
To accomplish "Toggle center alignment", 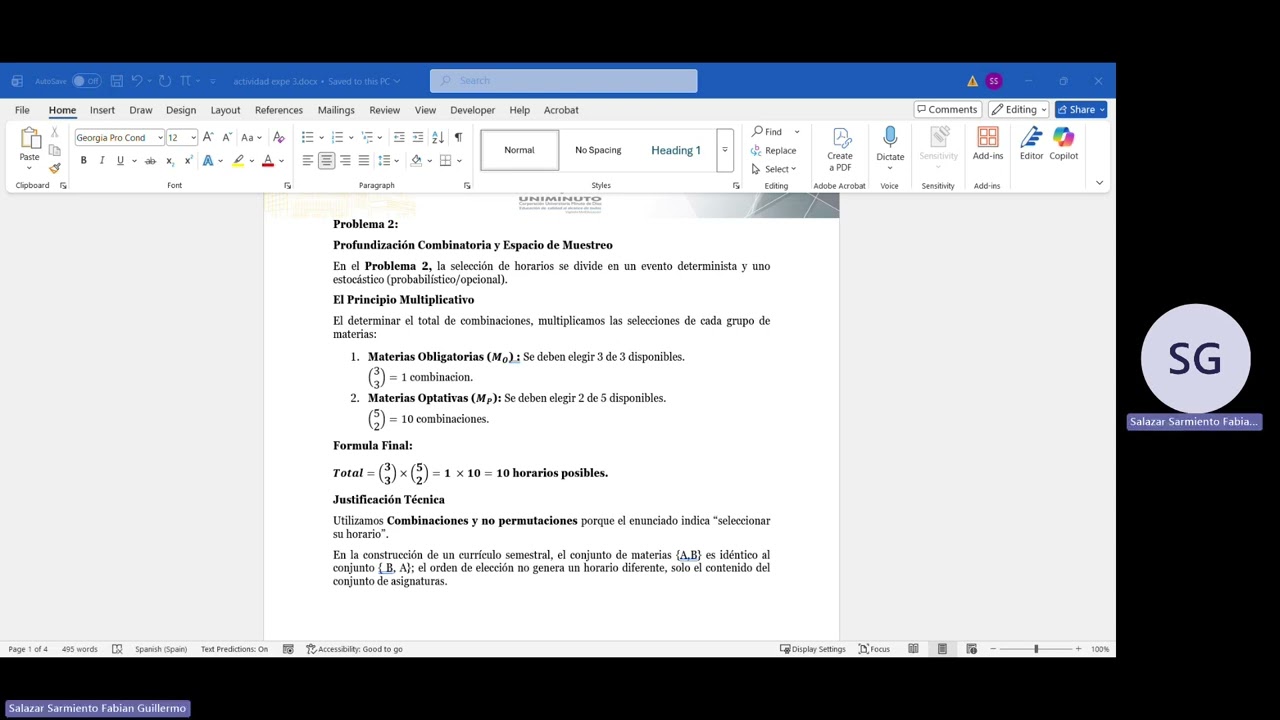I will [x=326, y=160].
